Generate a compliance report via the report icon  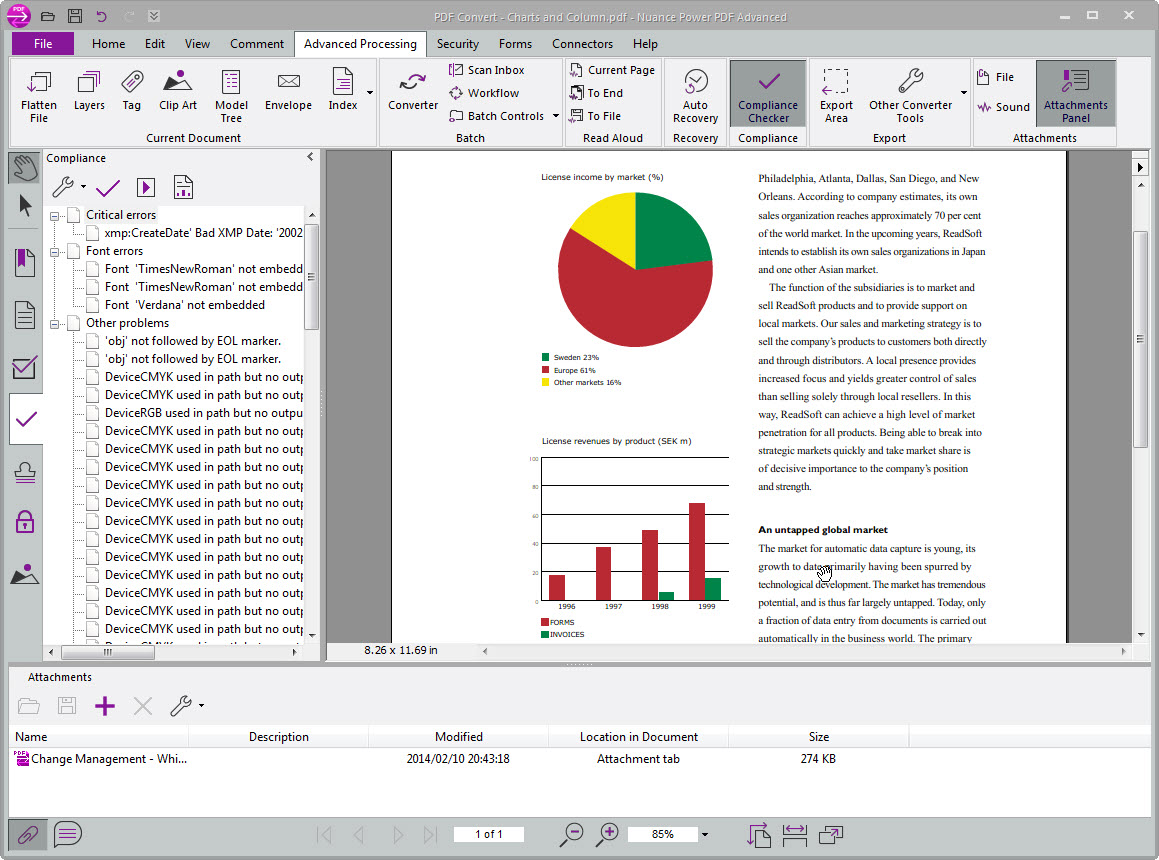181,187
